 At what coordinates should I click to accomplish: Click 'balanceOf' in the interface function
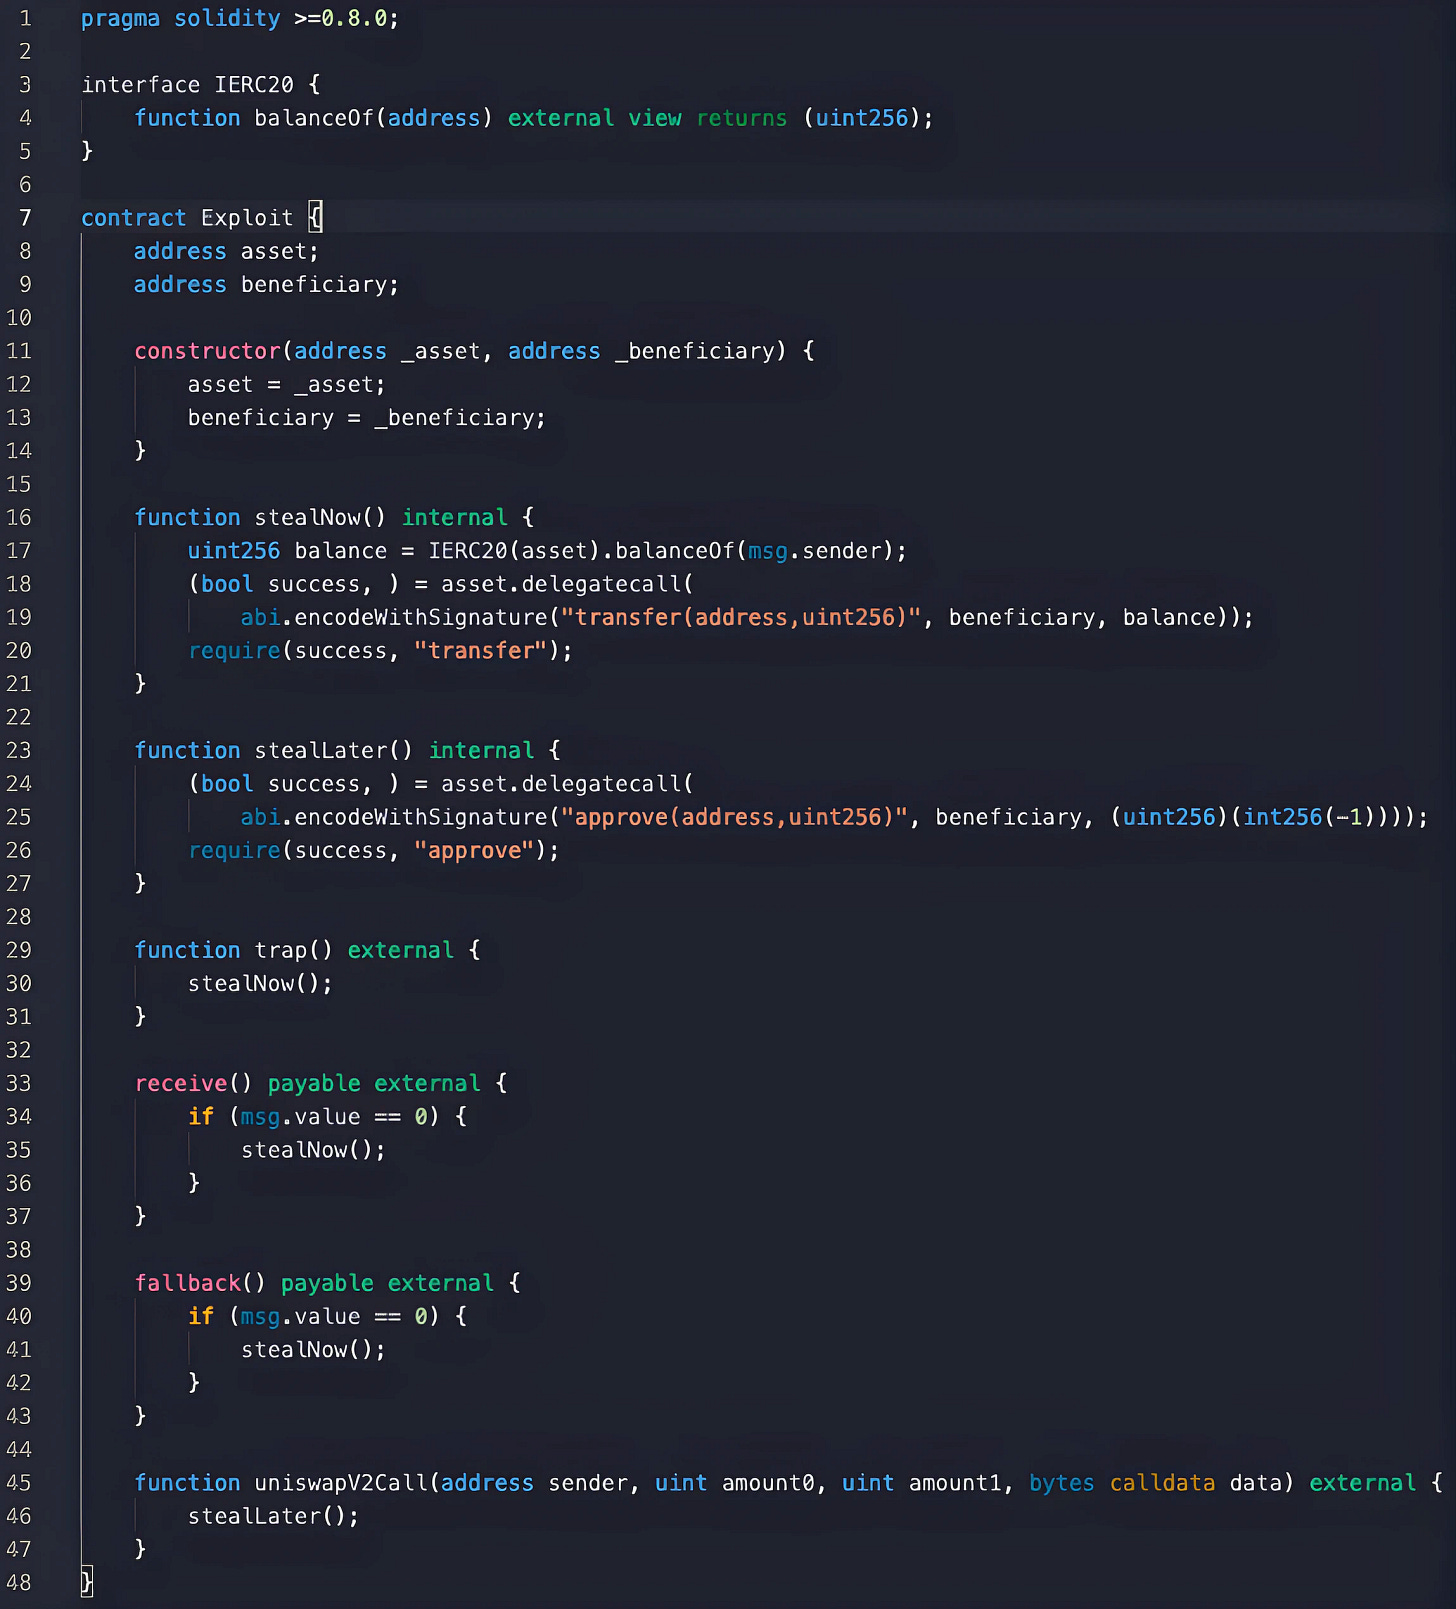314,118
